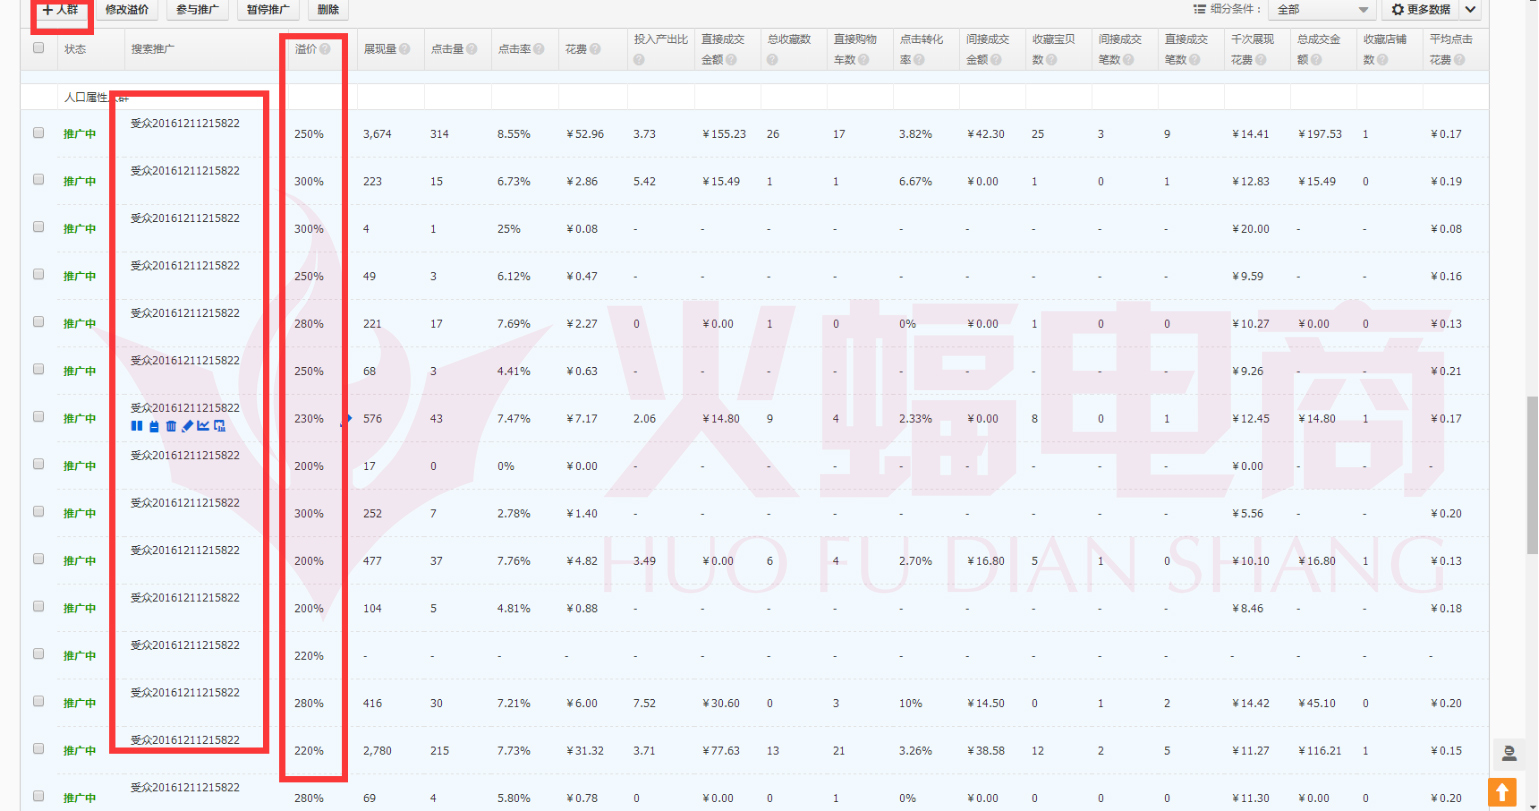Click the ¥155.23 direct sales amount

(724, 134)
